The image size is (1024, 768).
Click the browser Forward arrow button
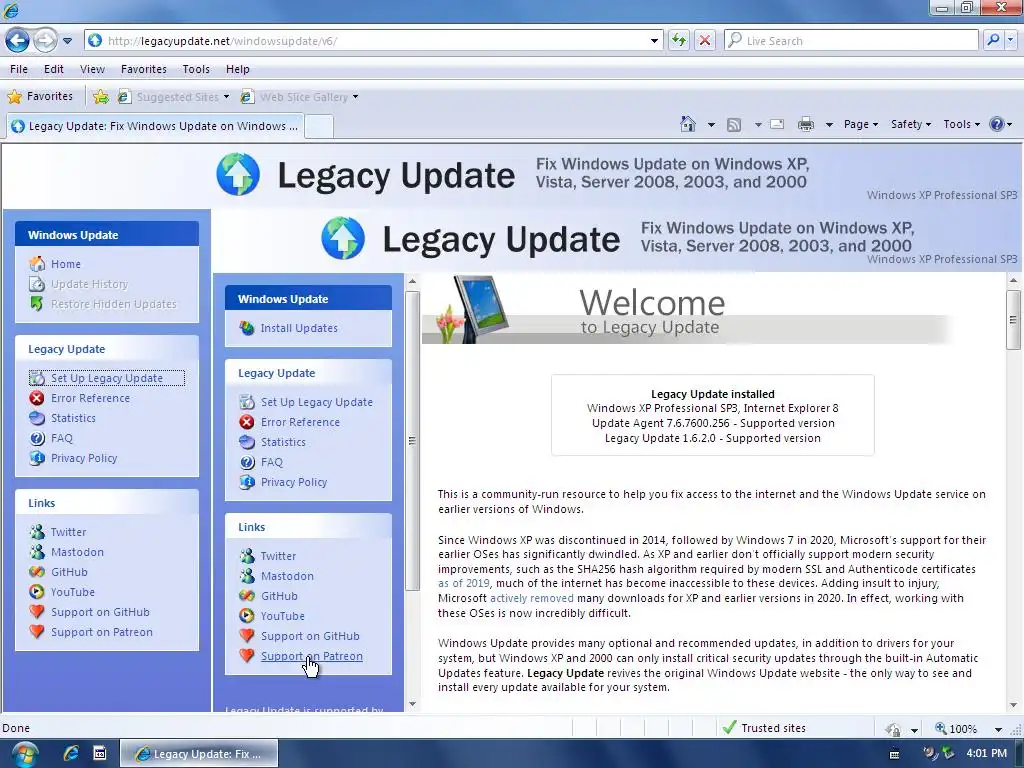pos(45,40)
